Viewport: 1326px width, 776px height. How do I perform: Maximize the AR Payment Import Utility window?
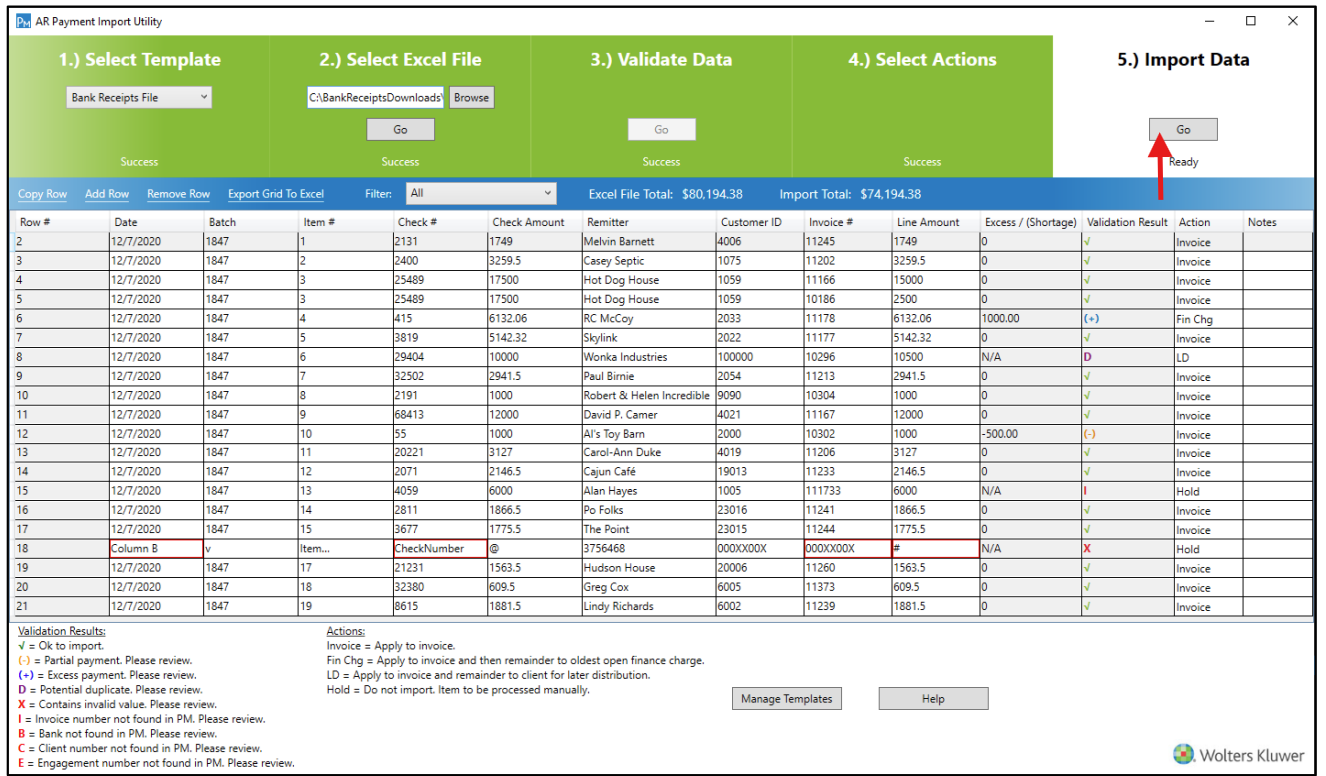tap(1251, 21)
